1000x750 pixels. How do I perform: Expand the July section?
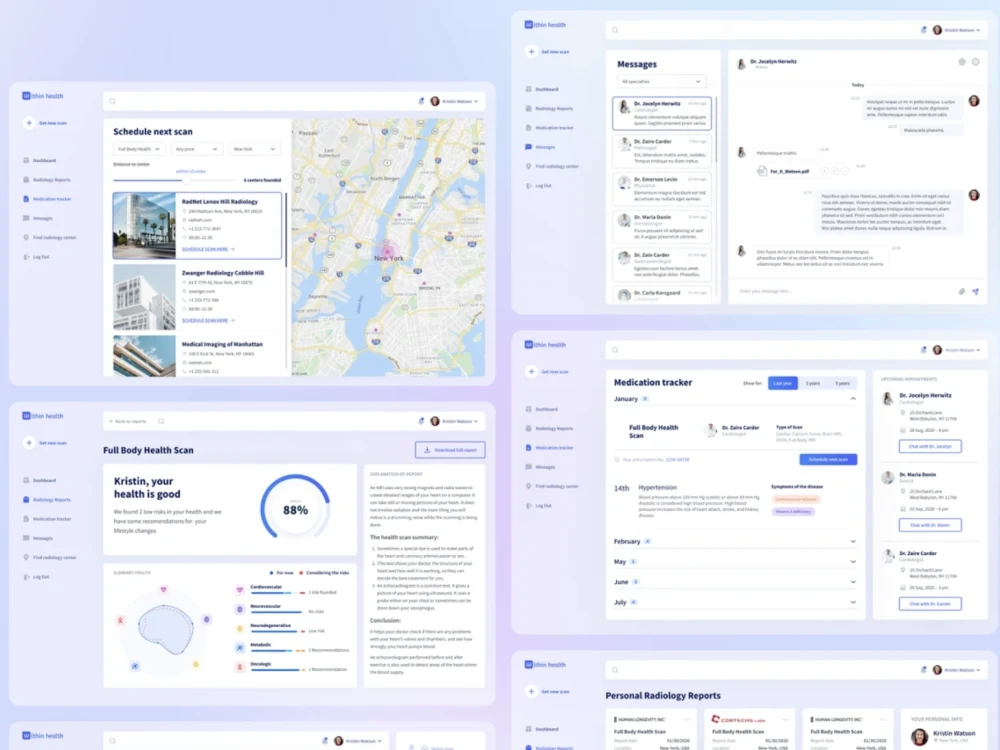point(735,603)
